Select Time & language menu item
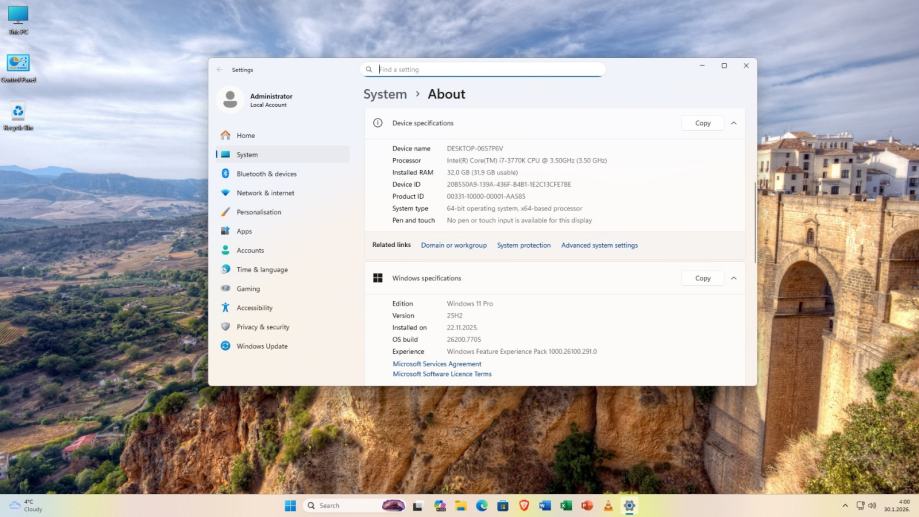 coord(261,270)
